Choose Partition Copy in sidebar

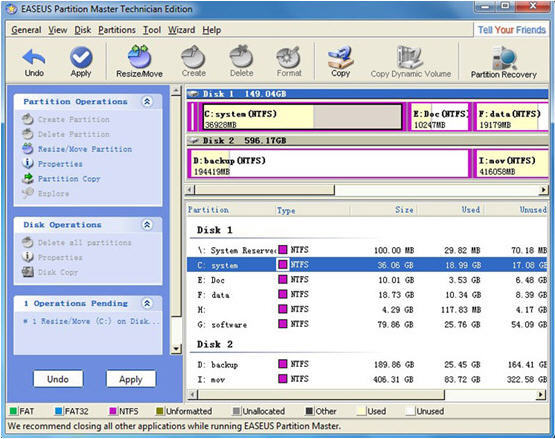tap(61, 179)
